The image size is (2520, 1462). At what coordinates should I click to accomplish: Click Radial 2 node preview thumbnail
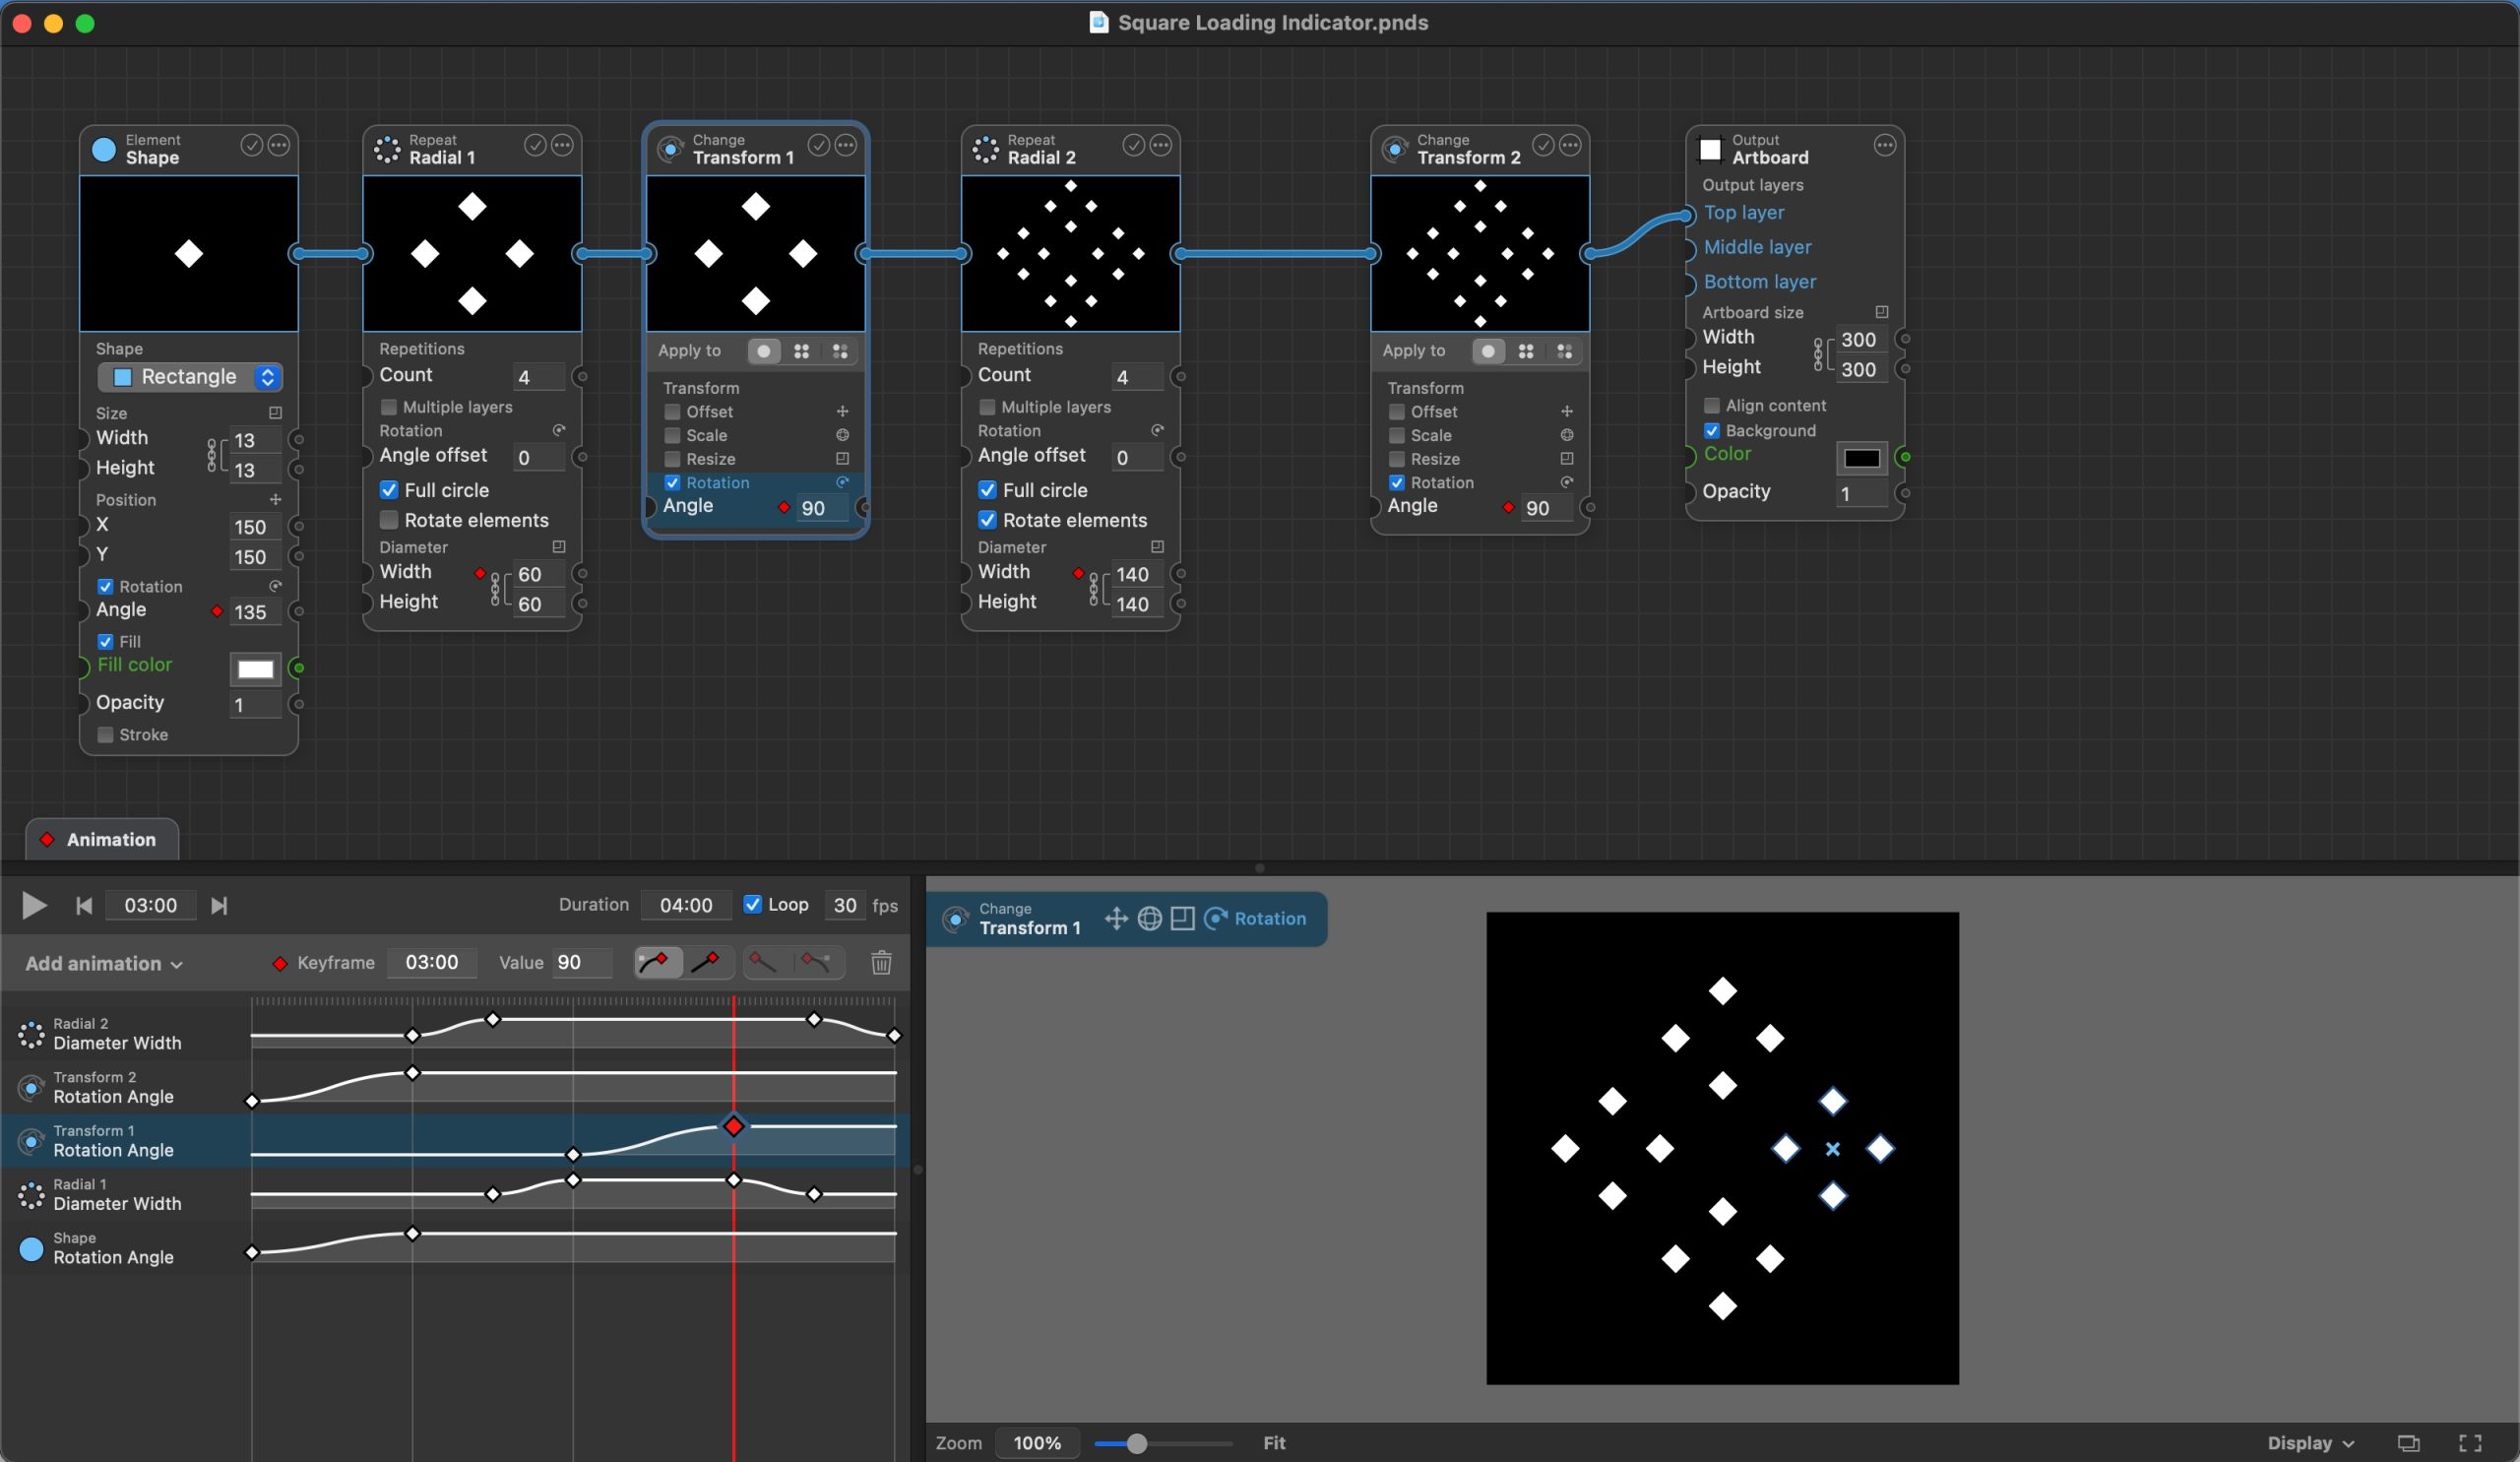coord(1070,253)
